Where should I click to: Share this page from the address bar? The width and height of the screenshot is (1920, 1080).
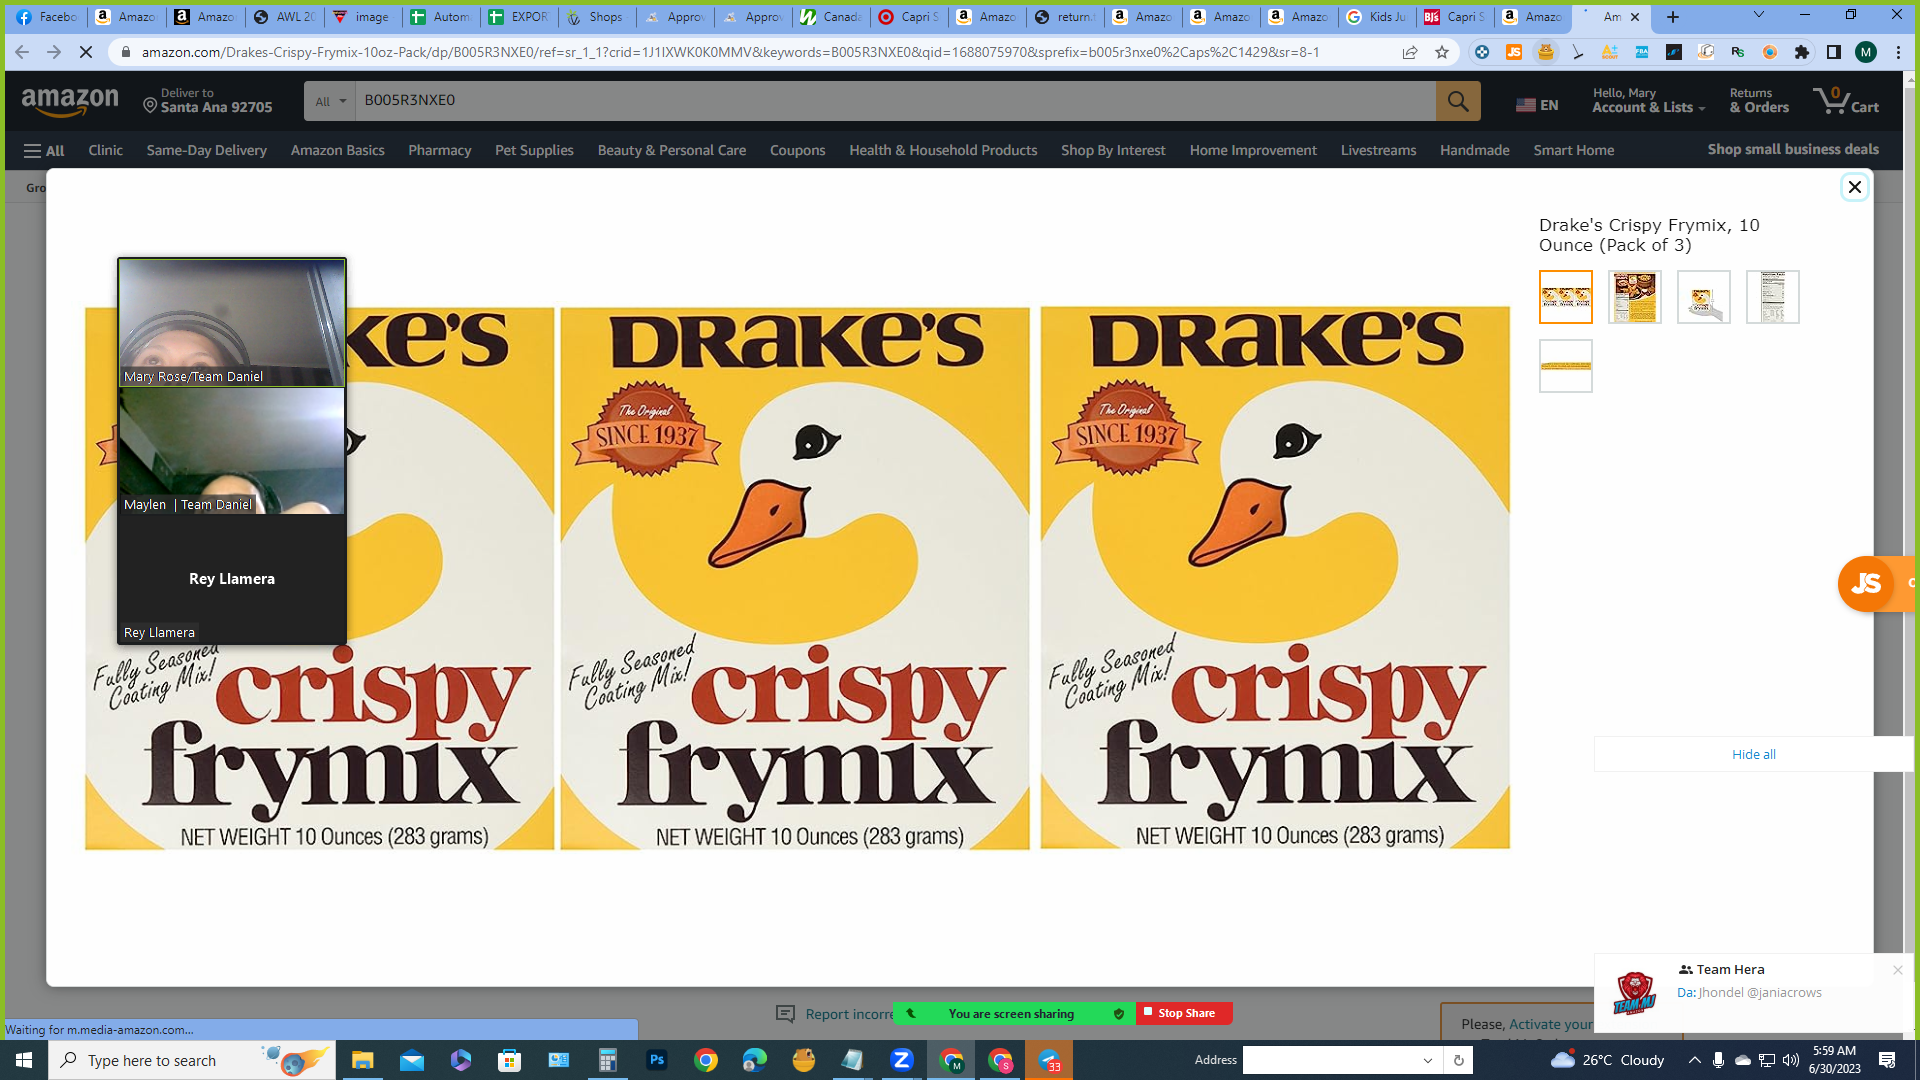[1410, 52]
